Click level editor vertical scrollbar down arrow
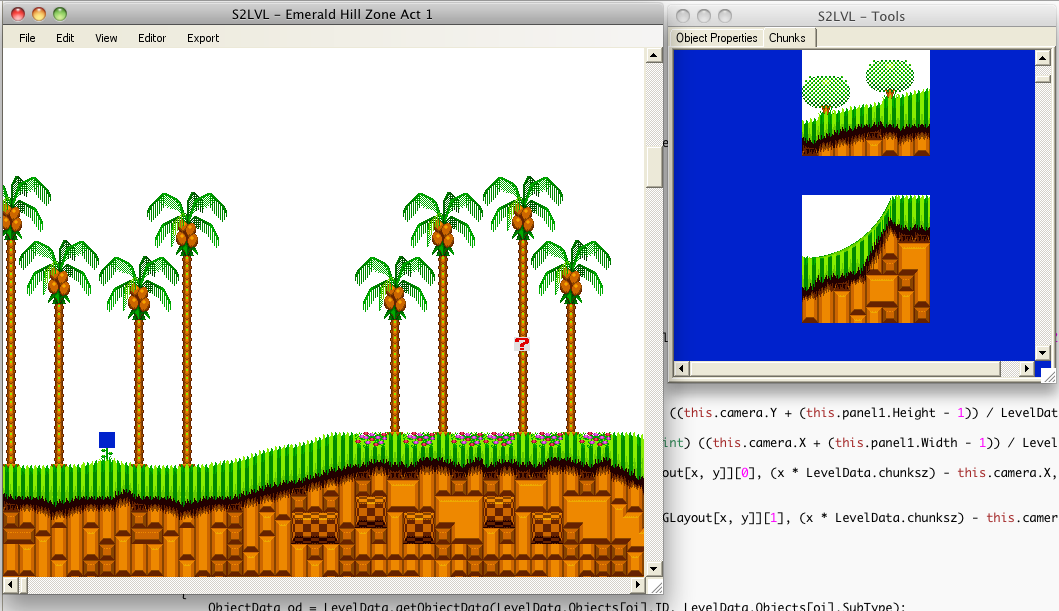The image size is (1059, 611). [653, 568]
